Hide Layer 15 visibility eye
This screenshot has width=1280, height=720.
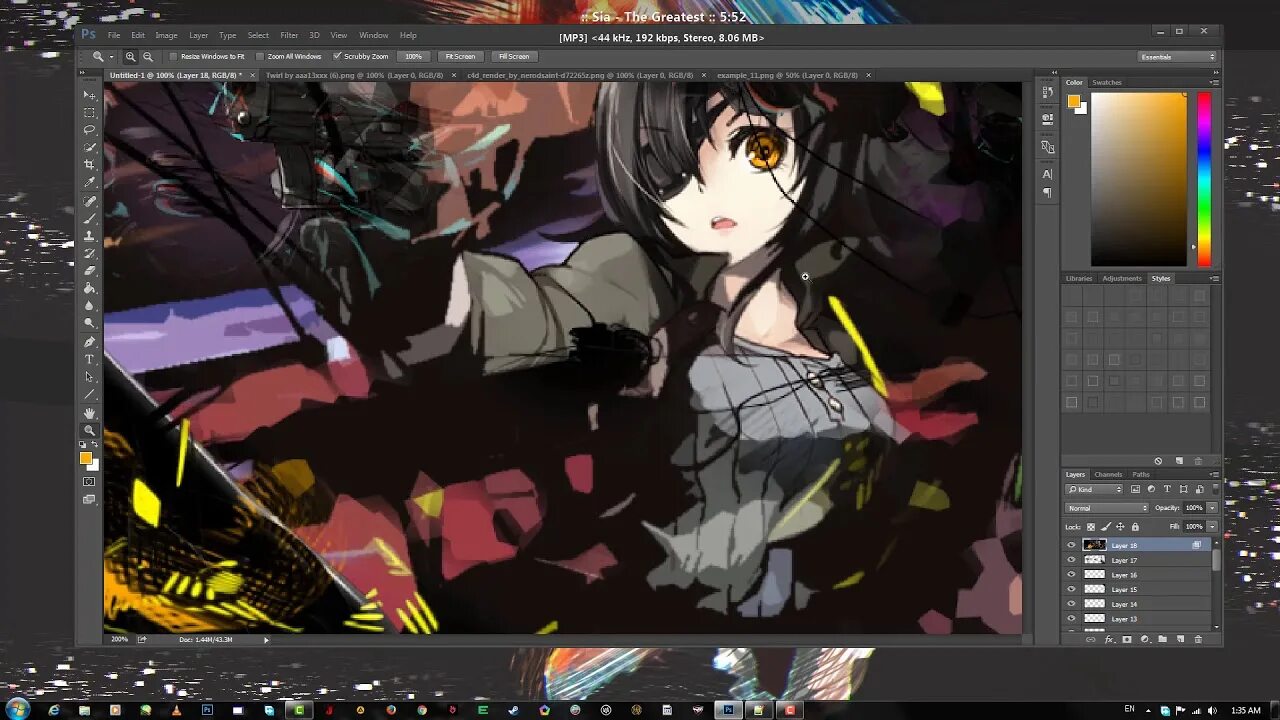[x=1071, y=589]
